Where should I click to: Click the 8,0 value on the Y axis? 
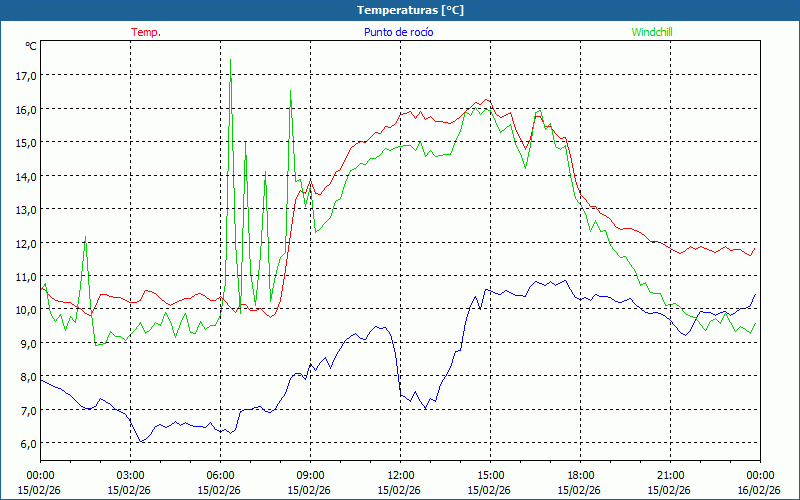26,377
